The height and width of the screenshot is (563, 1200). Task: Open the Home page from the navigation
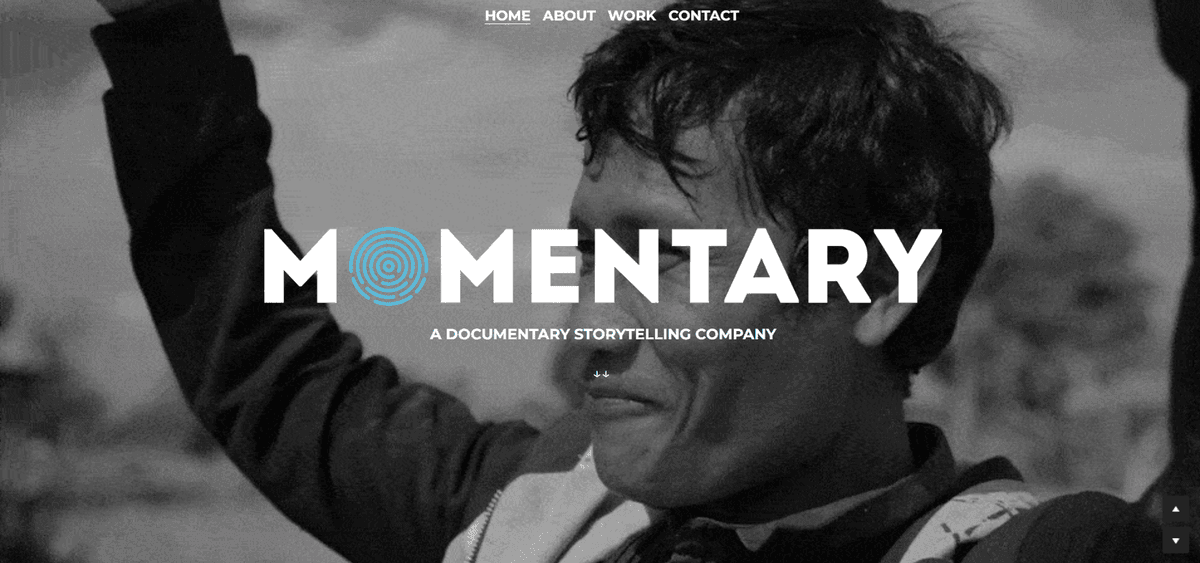point(508,15)
